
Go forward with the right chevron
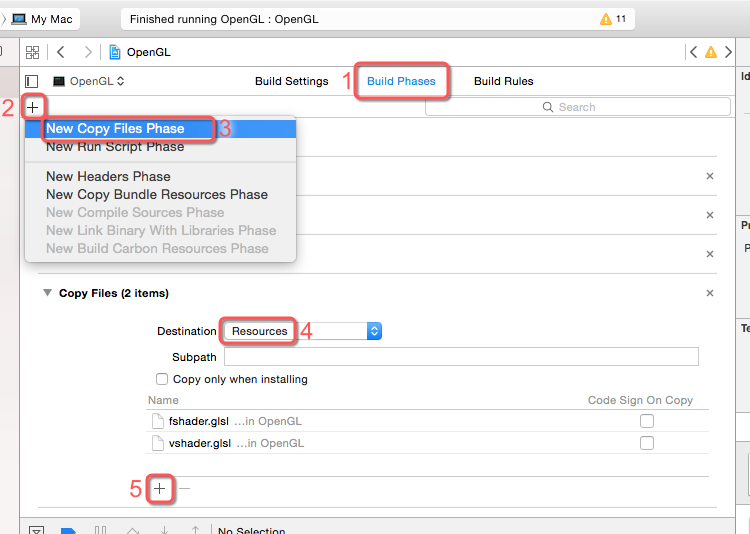88,52
